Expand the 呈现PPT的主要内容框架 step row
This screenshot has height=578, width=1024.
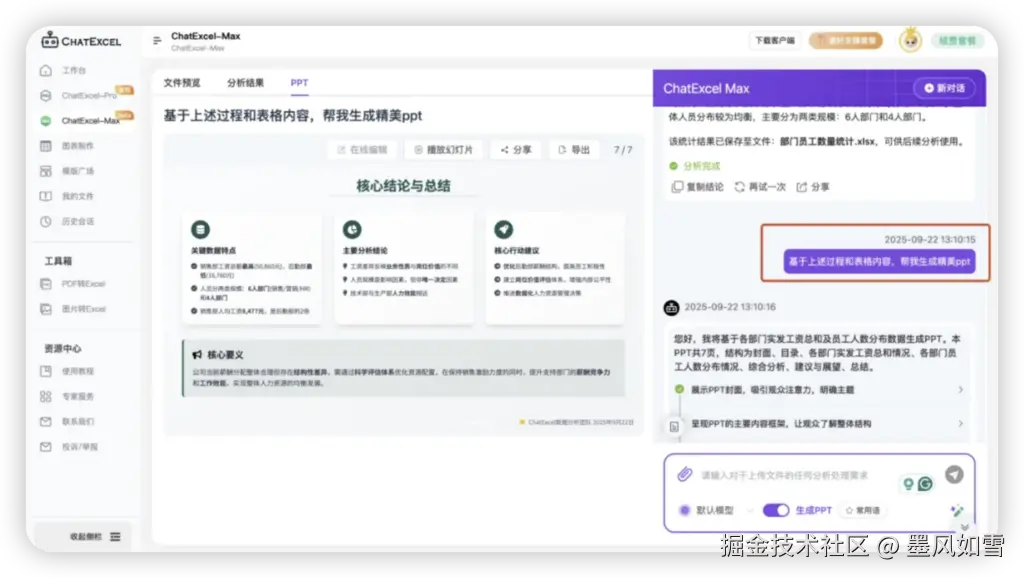point(820,424)
